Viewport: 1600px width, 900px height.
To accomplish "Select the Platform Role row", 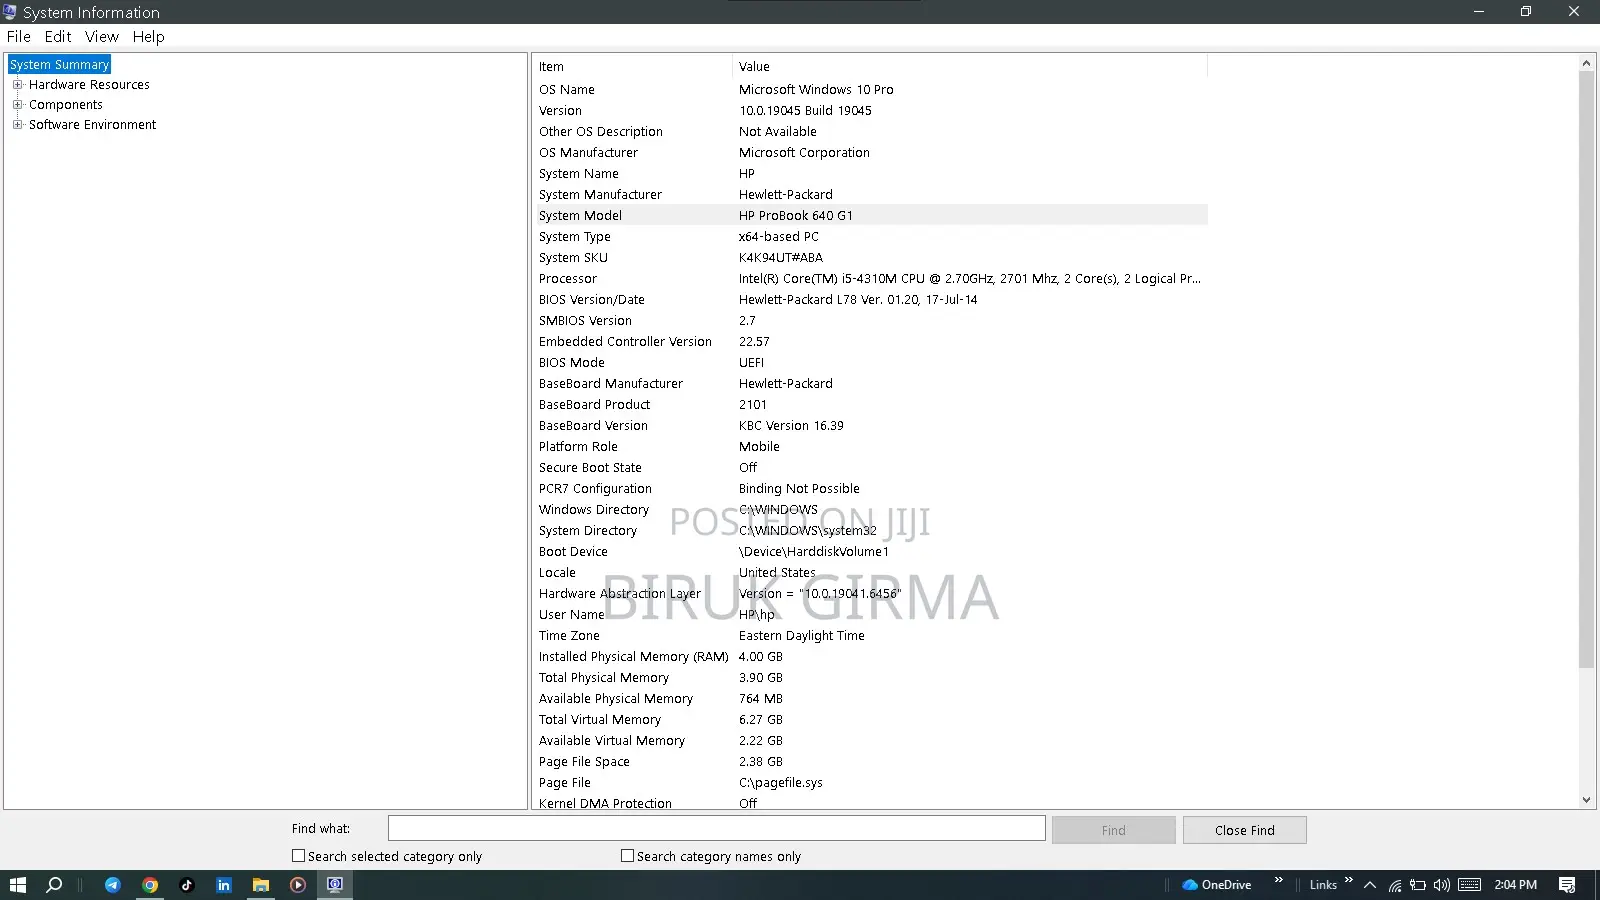I will click(870, 447).
